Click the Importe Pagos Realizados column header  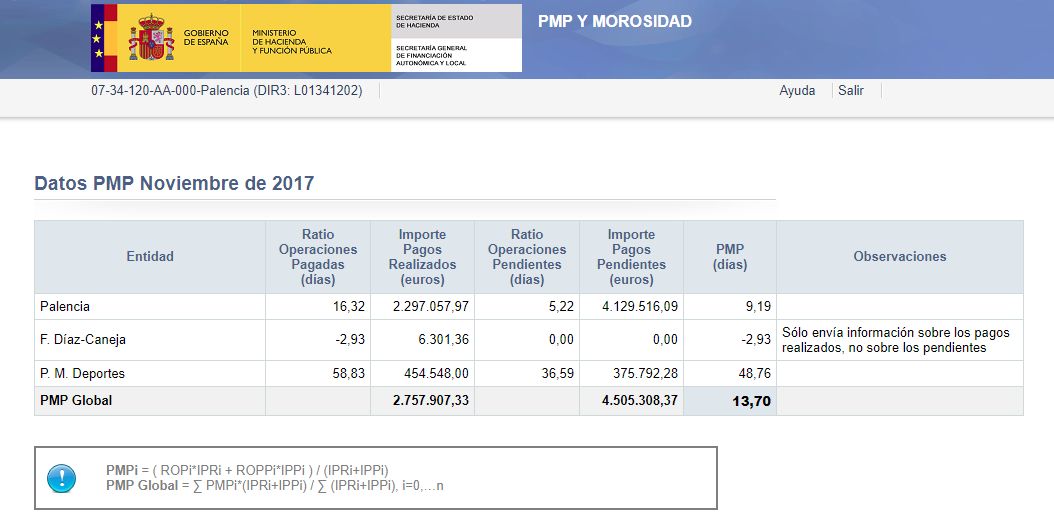coord(422,257)
